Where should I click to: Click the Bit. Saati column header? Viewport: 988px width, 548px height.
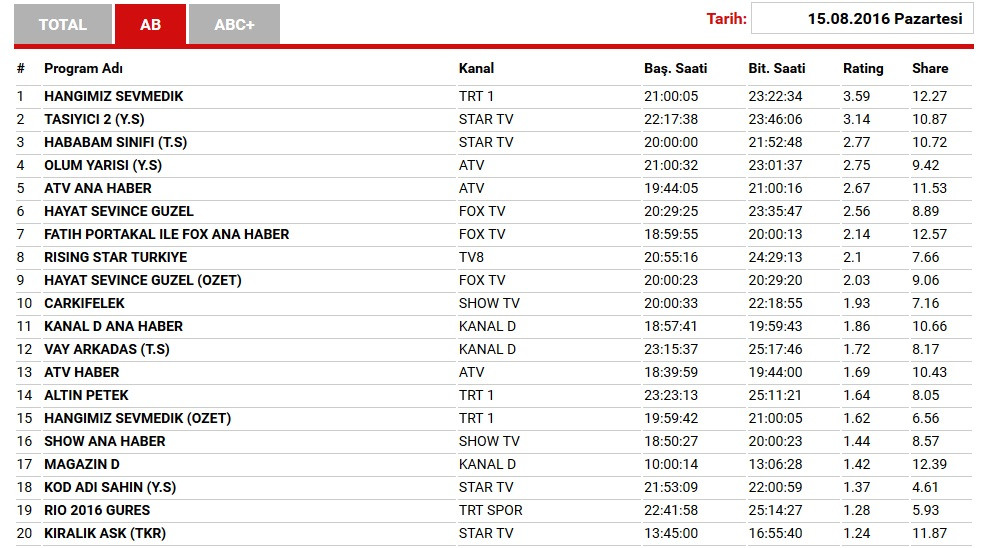click(777, 68)
